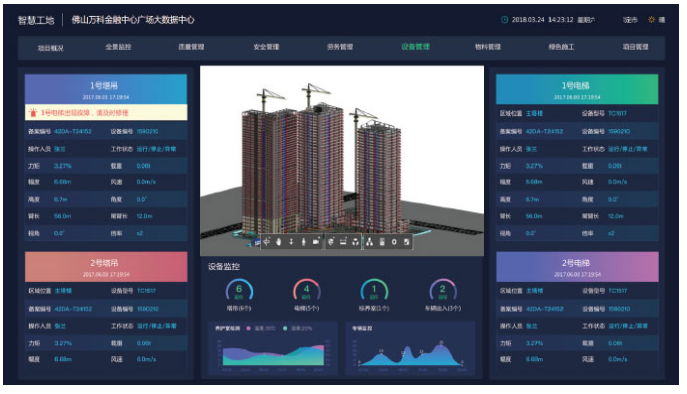Select the pan hand tool in viewer
The image size is (687, 394).
coord(279,242)
